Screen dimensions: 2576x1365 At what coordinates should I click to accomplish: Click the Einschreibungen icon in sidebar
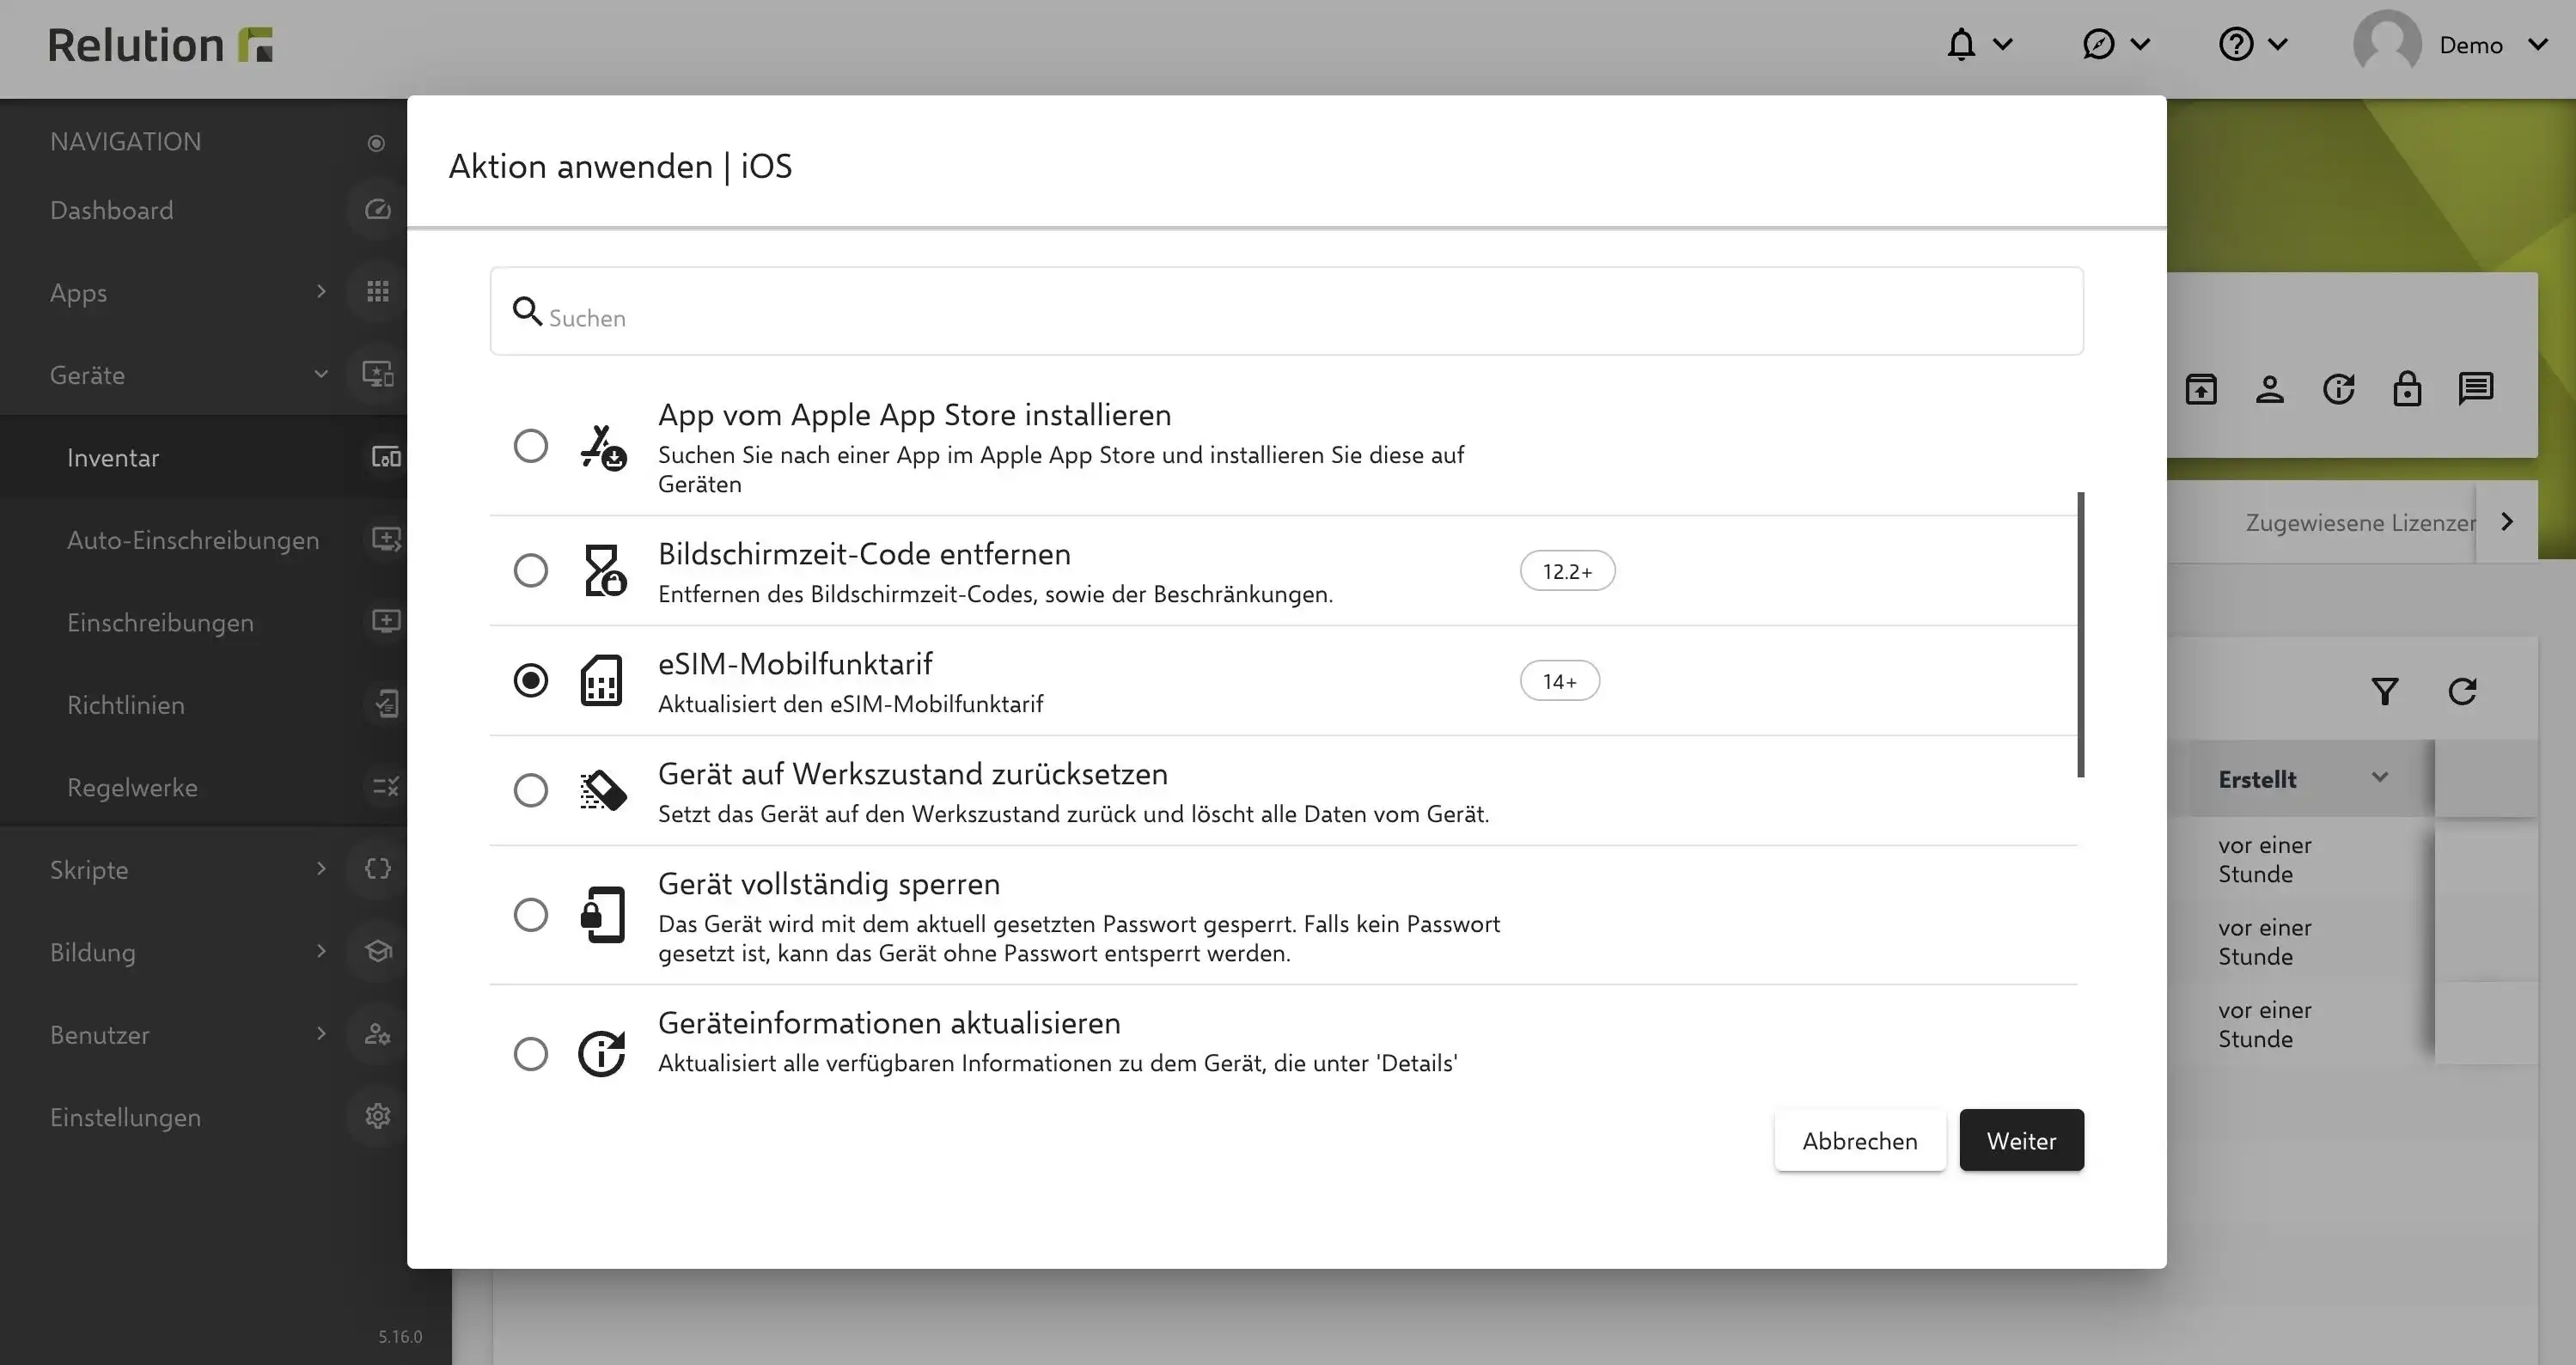386,622
